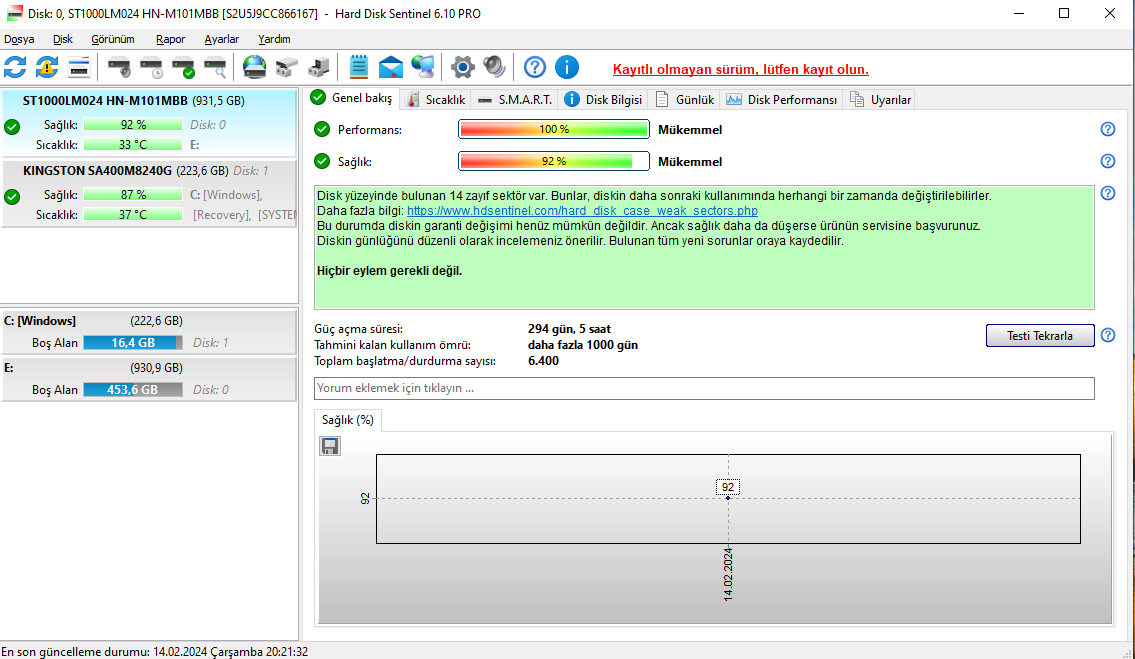Click the blue refresh disk information icon
The image size is (1135, 659).
pyautogui.click(x=15, y=67)
